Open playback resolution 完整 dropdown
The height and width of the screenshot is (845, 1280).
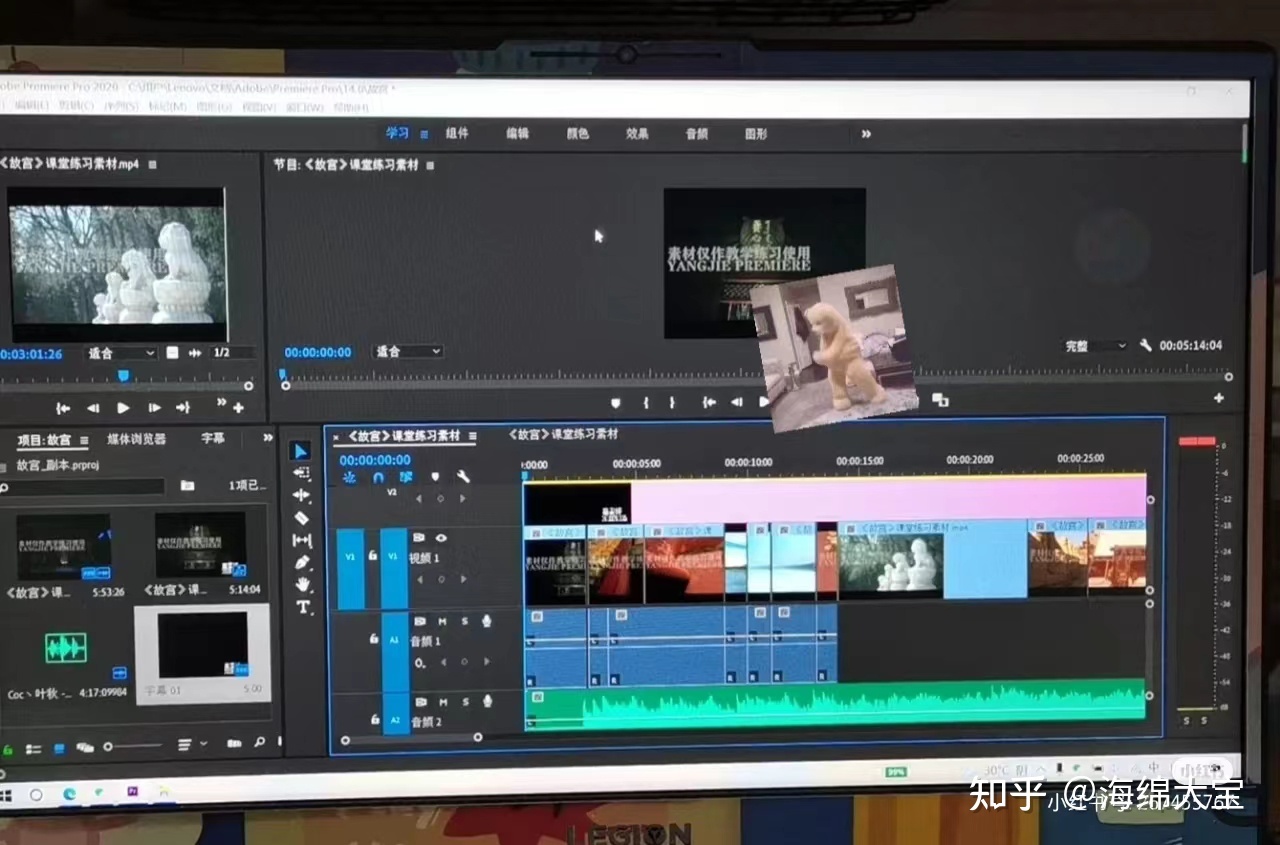coord(1095,346)
